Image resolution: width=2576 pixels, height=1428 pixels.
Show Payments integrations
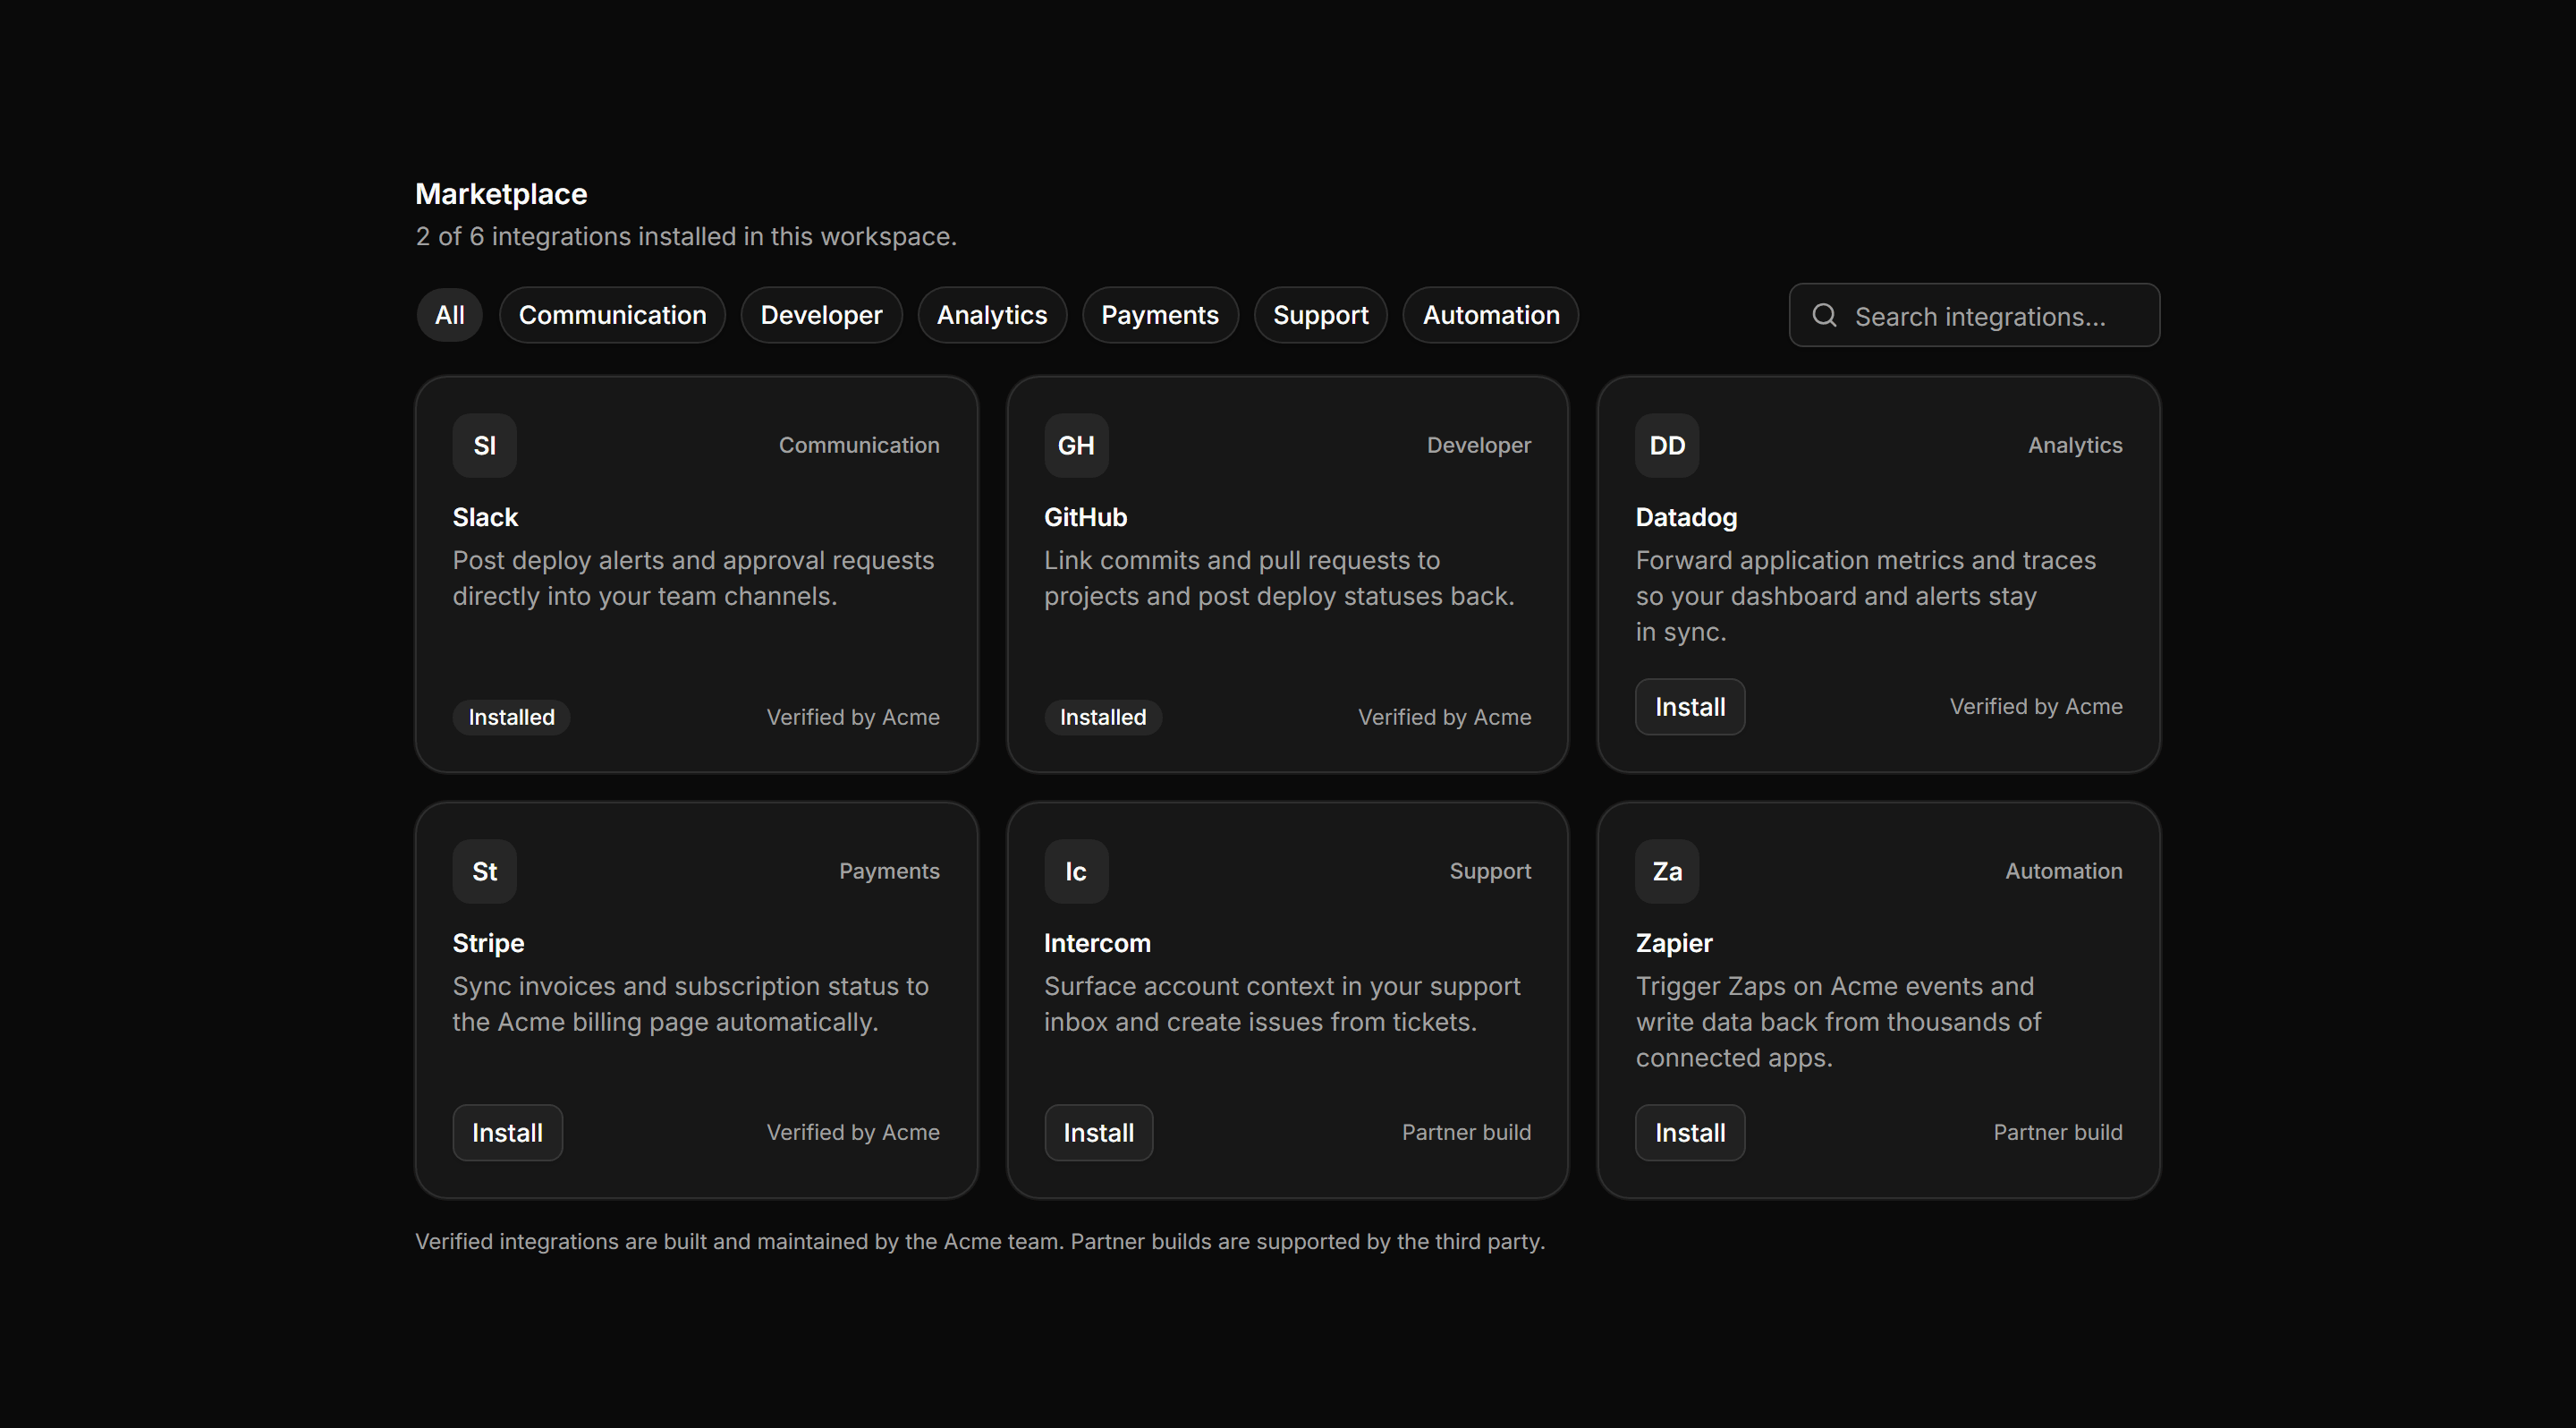(x=1160, y=315)
